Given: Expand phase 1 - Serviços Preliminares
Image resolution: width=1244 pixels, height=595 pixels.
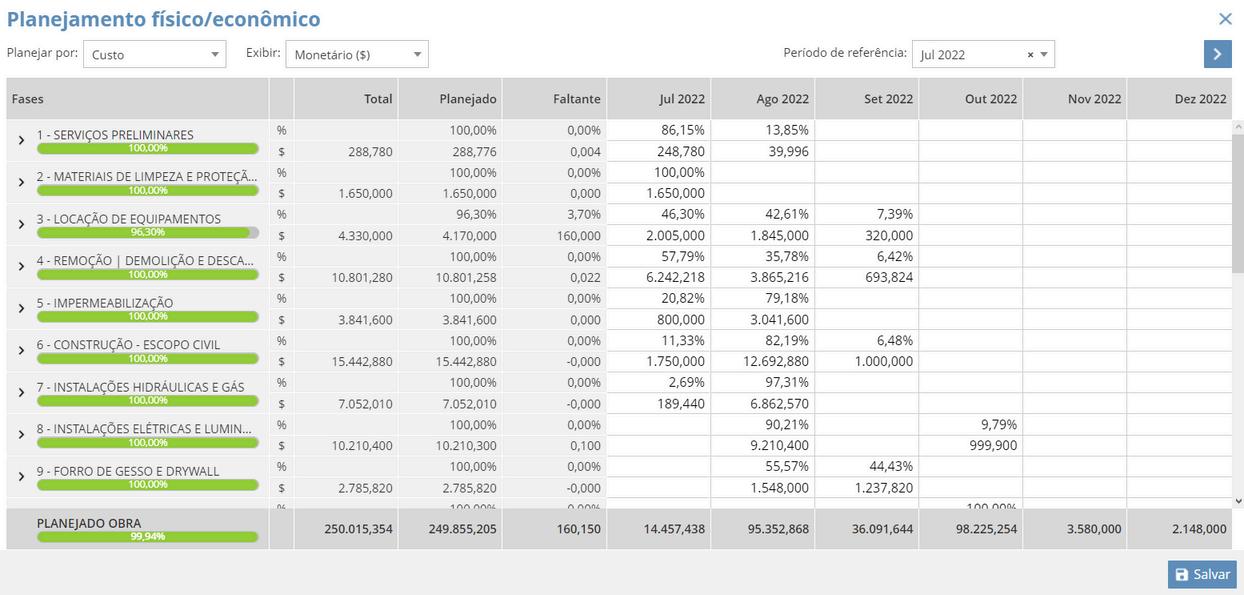Looking at the screenshot, I should pyautogui.click(x=21, y=141).
